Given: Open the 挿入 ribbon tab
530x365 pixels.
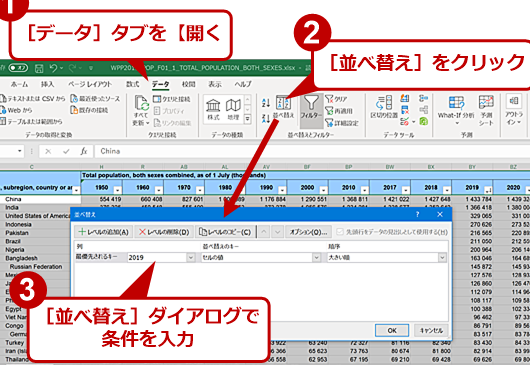Looking at the screenshot, I should [47, 84].
